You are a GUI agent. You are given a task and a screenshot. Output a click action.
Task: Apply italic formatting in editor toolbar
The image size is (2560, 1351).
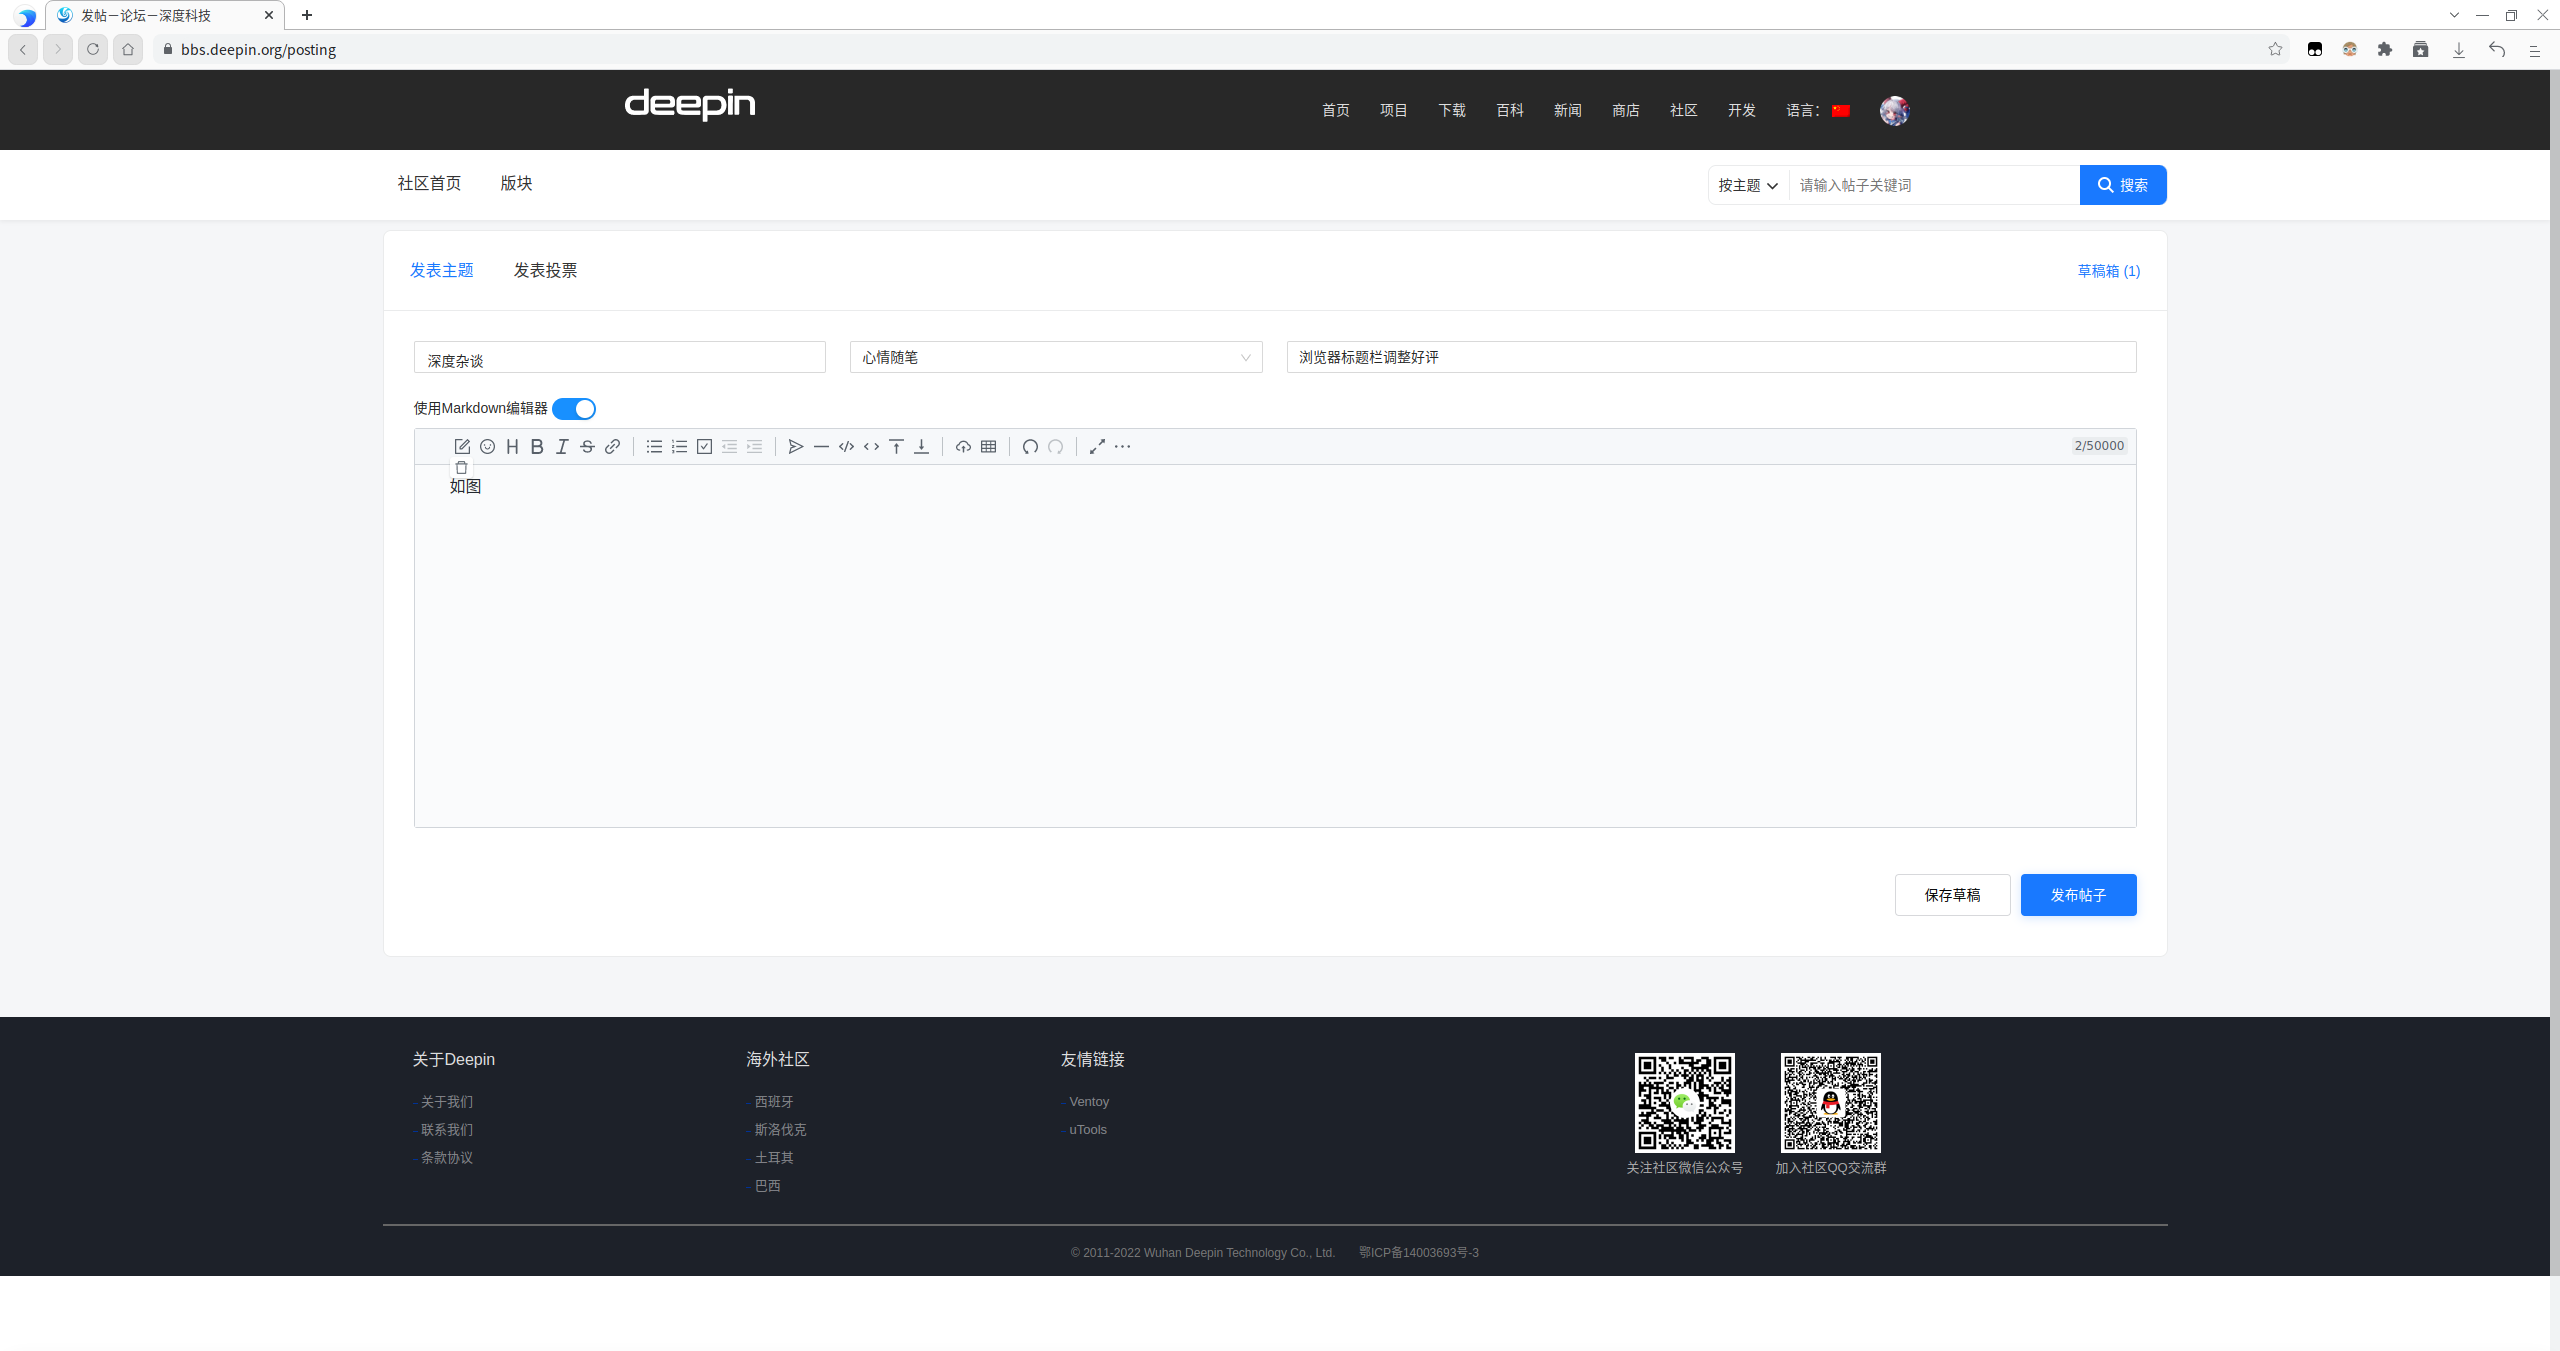(x=562, y=447)
